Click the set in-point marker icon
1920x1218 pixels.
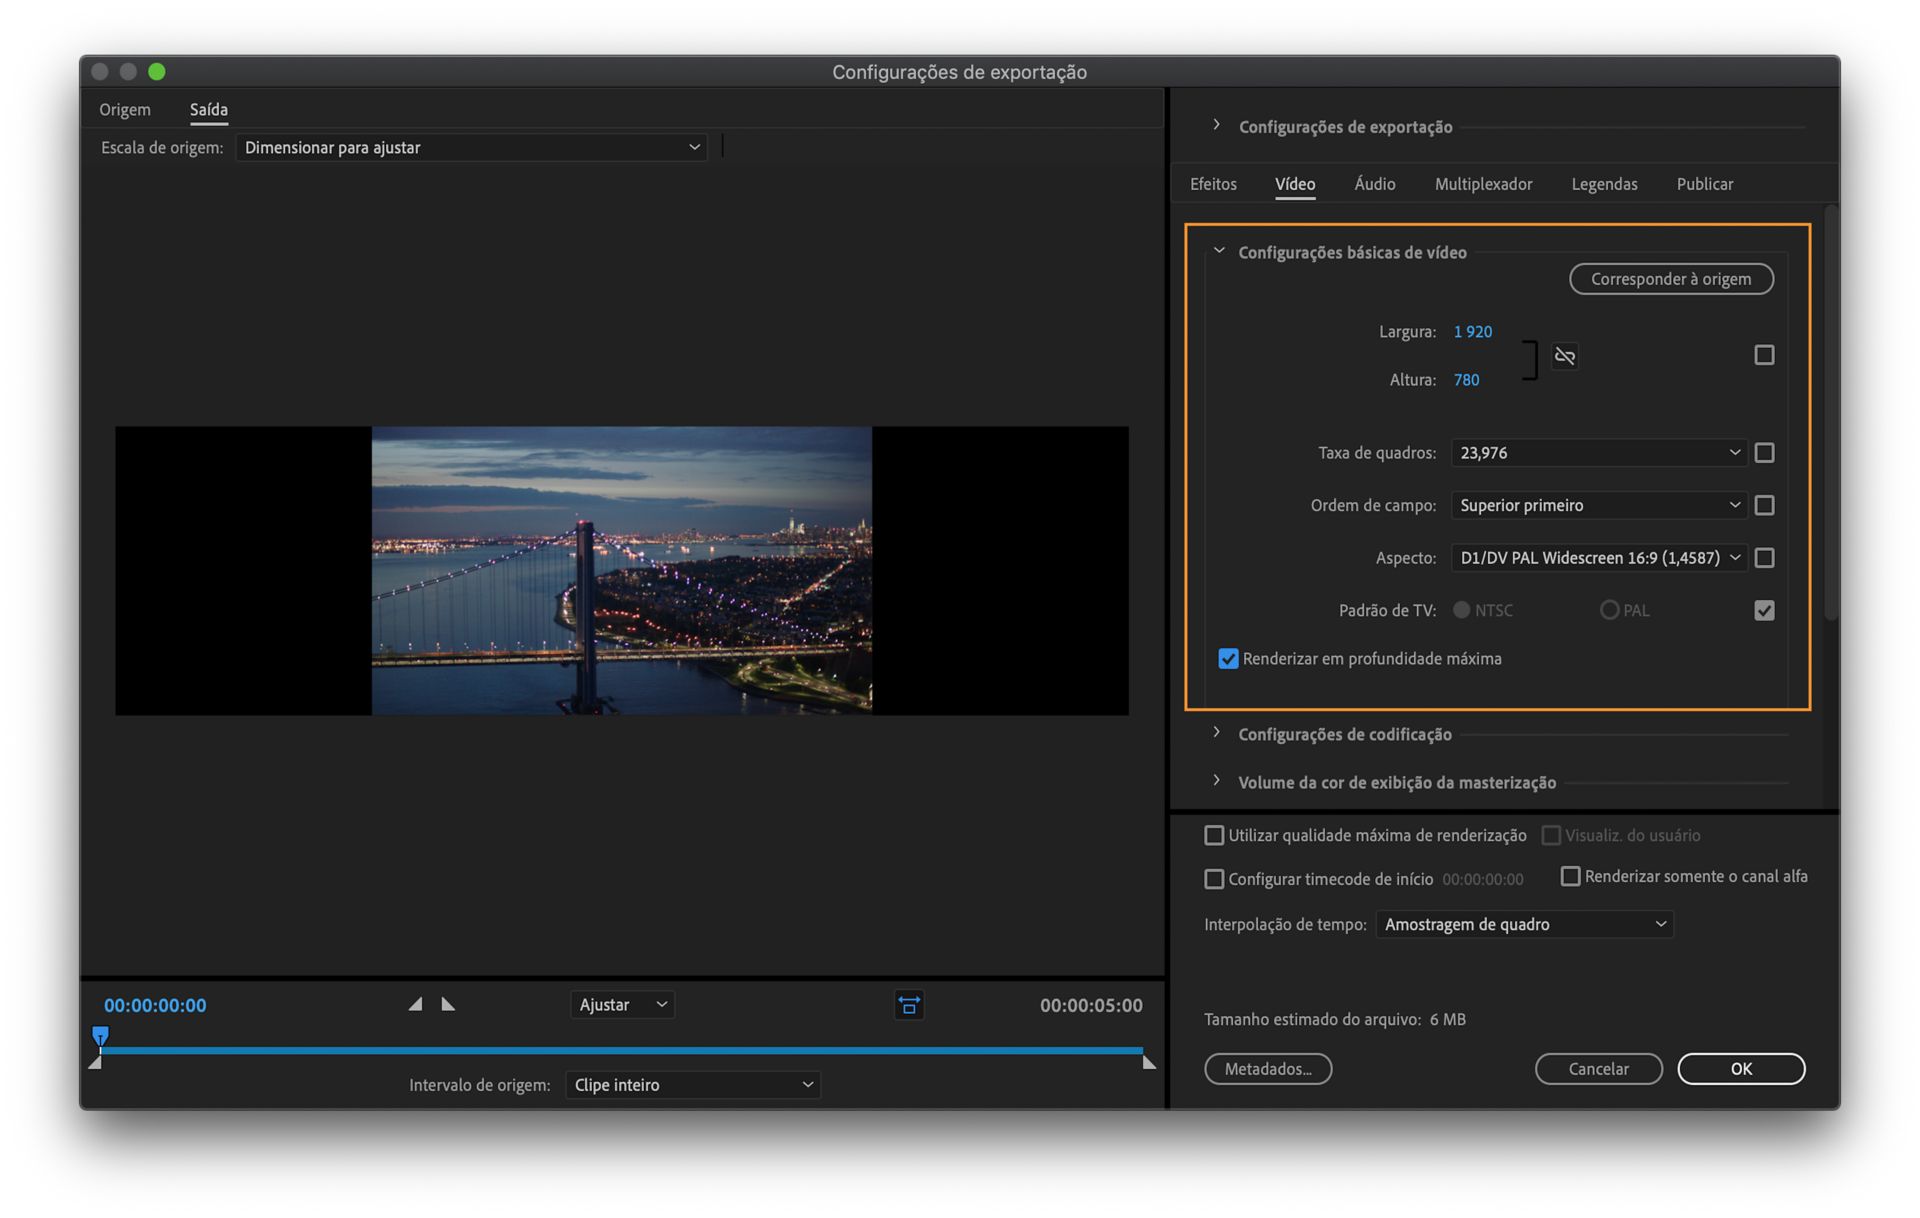click(x=415, y=1004)
